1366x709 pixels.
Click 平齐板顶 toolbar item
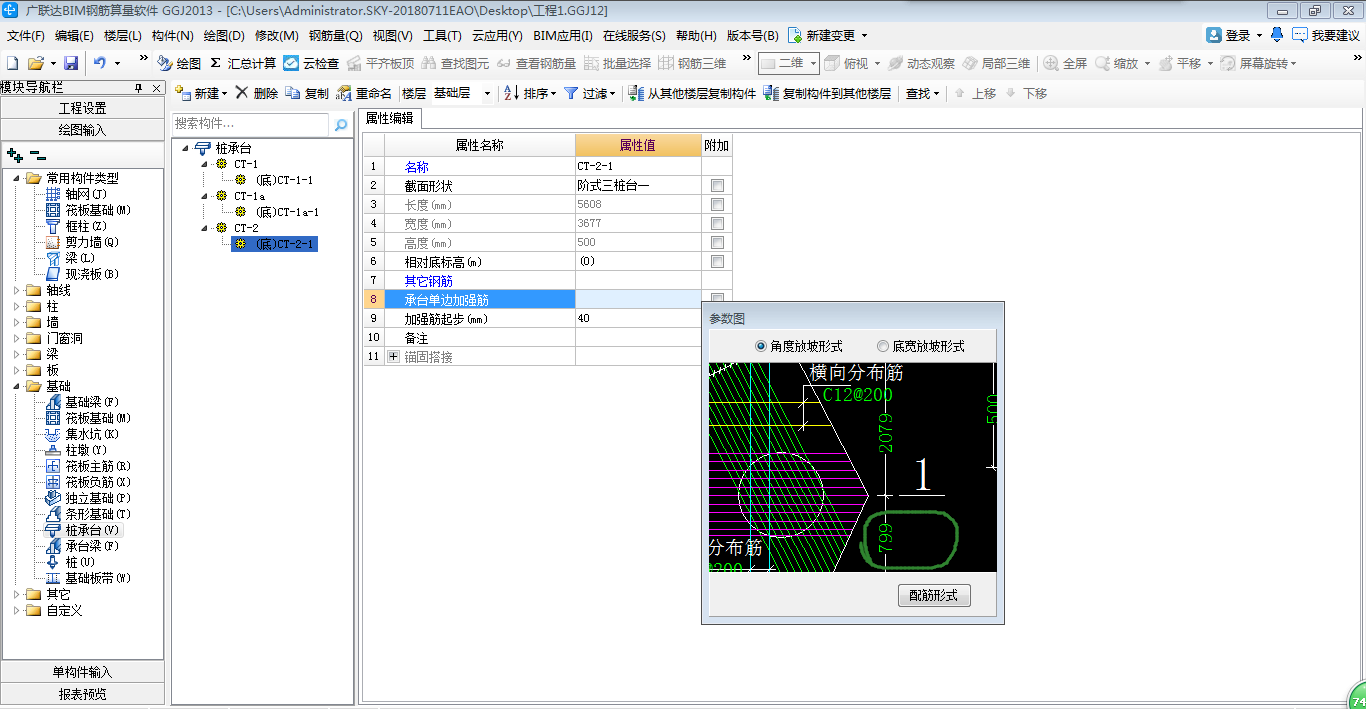tap(380, 63)
